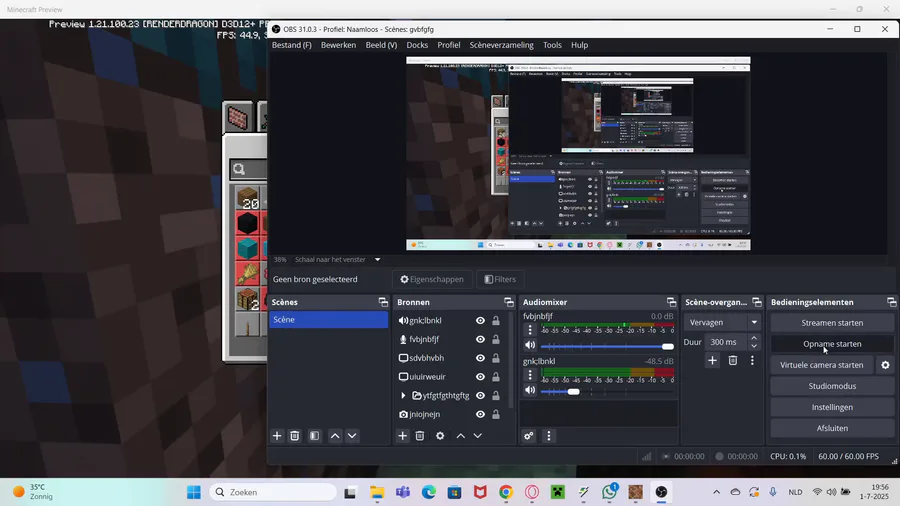This screenshot has width=900, height=506.
Task: Open File Explorer from the taskbar
Action: coord(377,492)
